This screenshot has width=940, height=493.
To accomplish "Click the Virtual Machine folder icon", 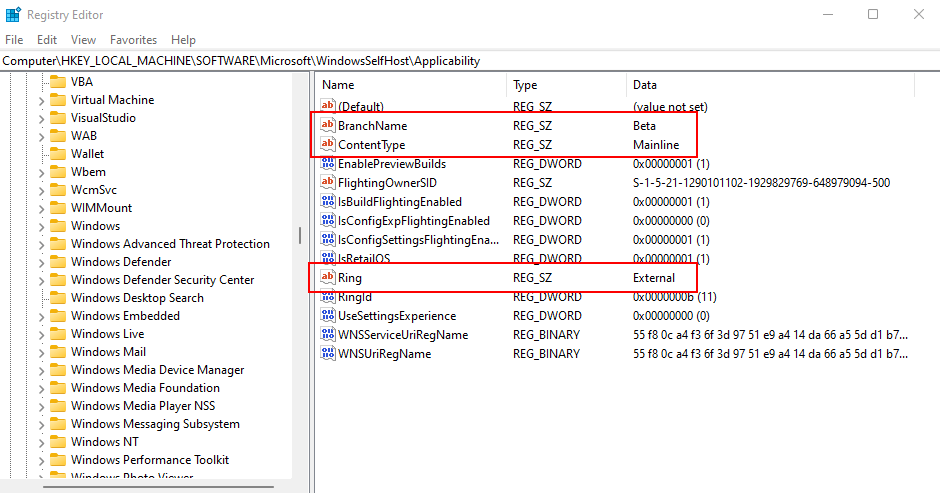I will [x=58, y=100].
